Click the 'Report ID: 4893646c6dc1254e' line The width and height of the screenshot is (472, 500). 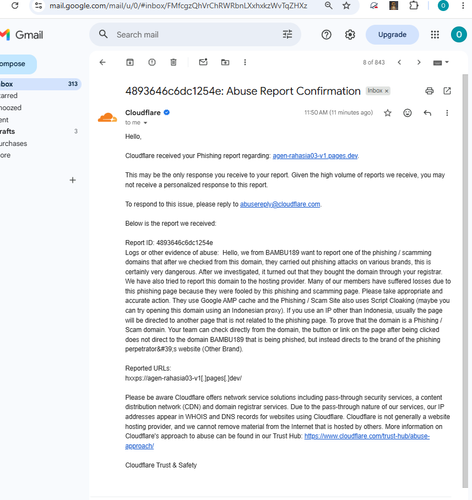point(169,243)
